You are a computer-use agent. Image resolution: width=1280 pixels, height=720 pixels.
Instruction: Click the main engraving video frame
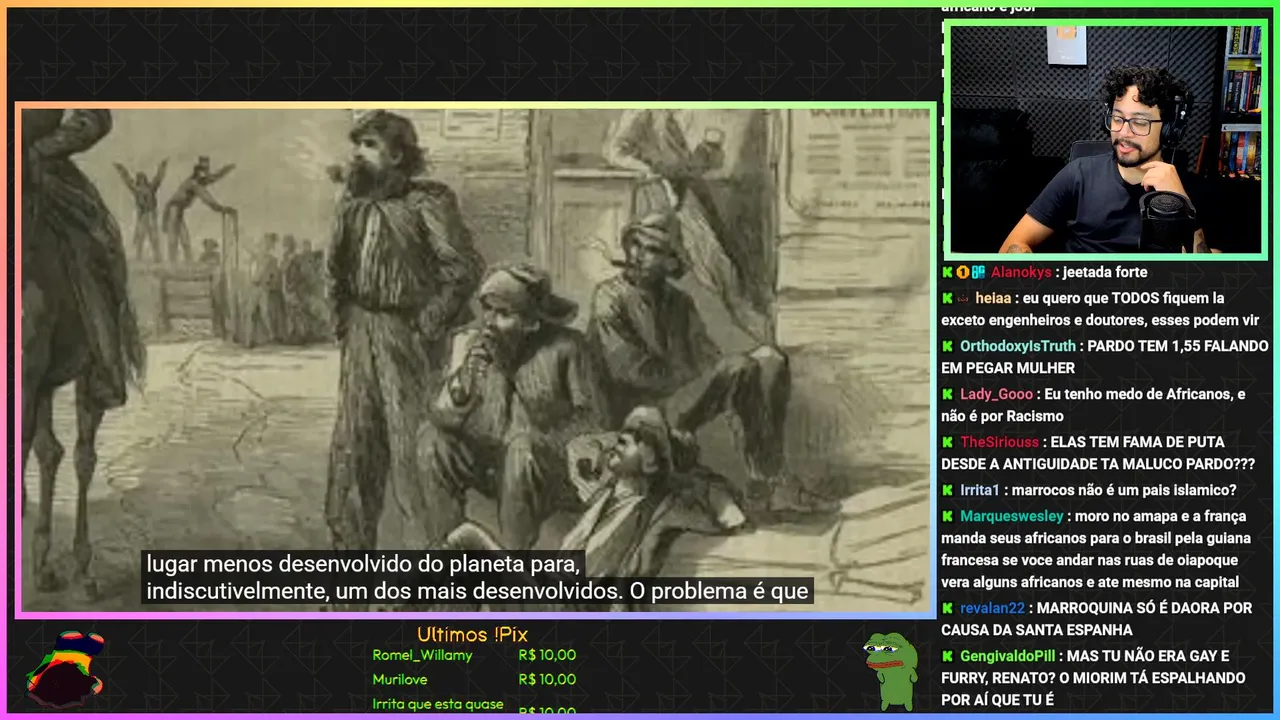pyautogui.click(x=476, y=360)
